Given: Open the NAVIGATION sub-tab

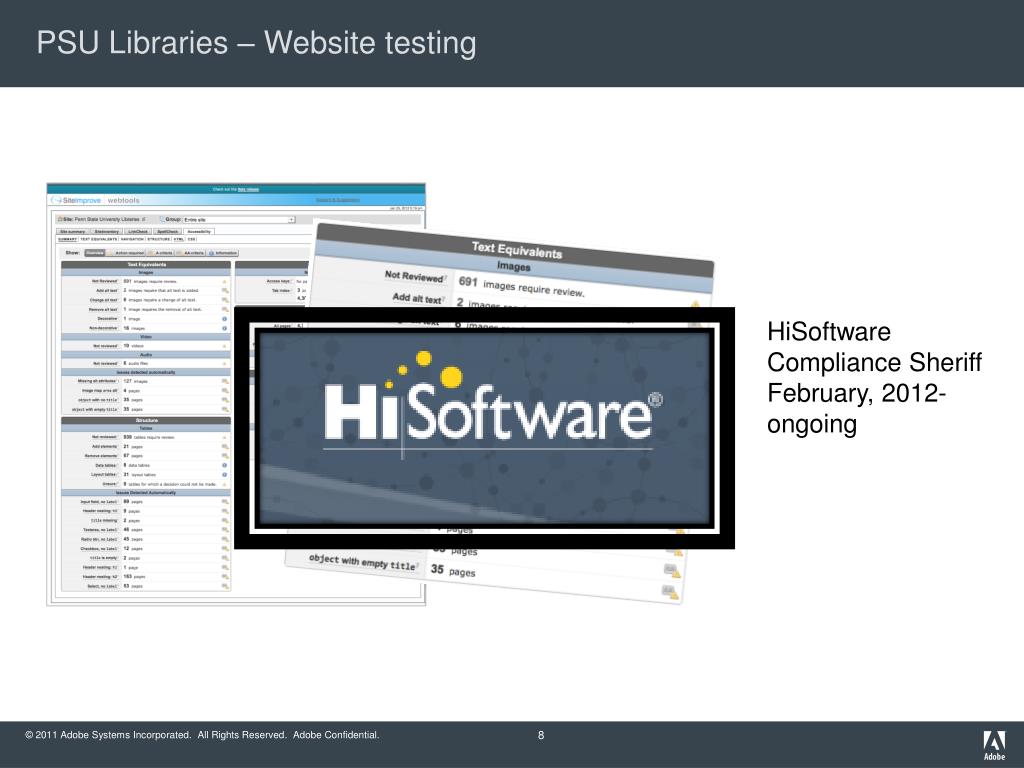Looking at the screenshot, I should (x=132, y=239).
